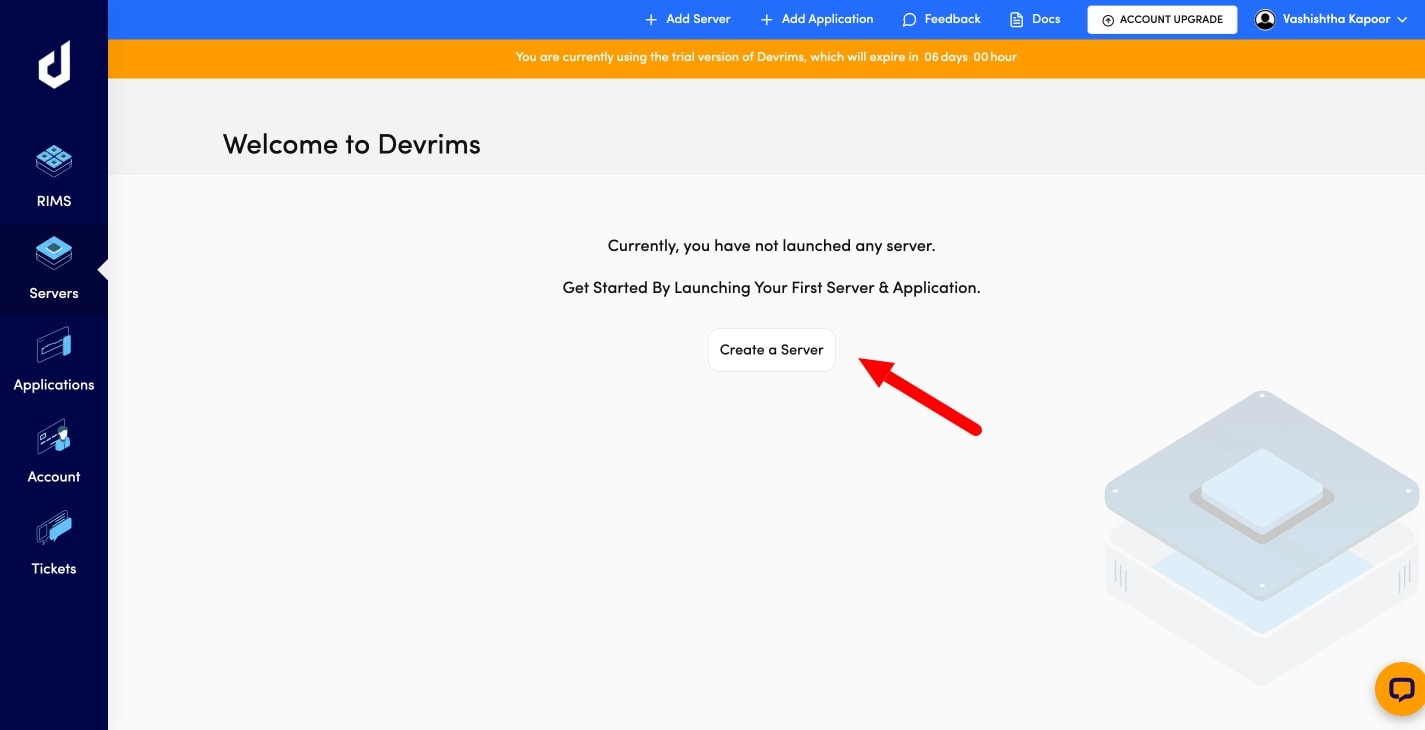
Task: Click the Add Server top link
Action: [x=688, y=19]
